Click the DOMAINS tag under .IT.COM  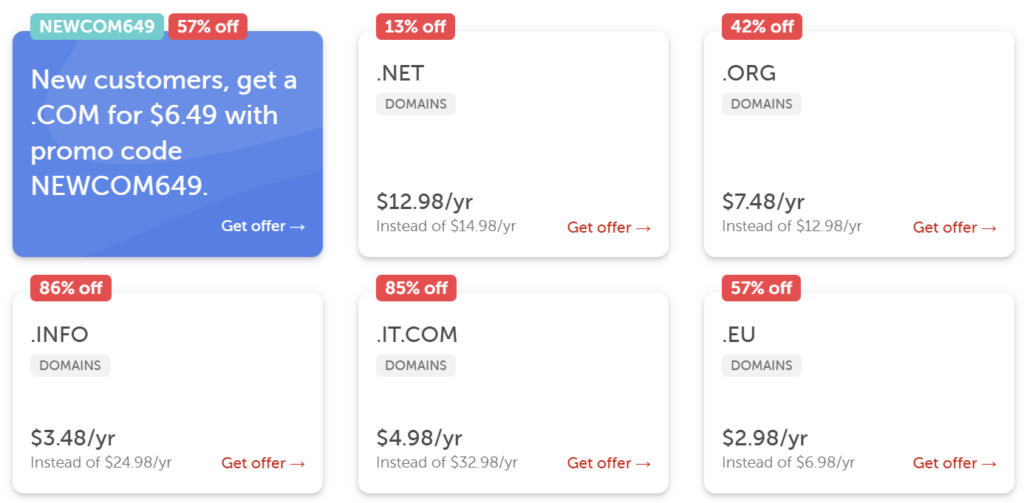[x=416, y=366]
